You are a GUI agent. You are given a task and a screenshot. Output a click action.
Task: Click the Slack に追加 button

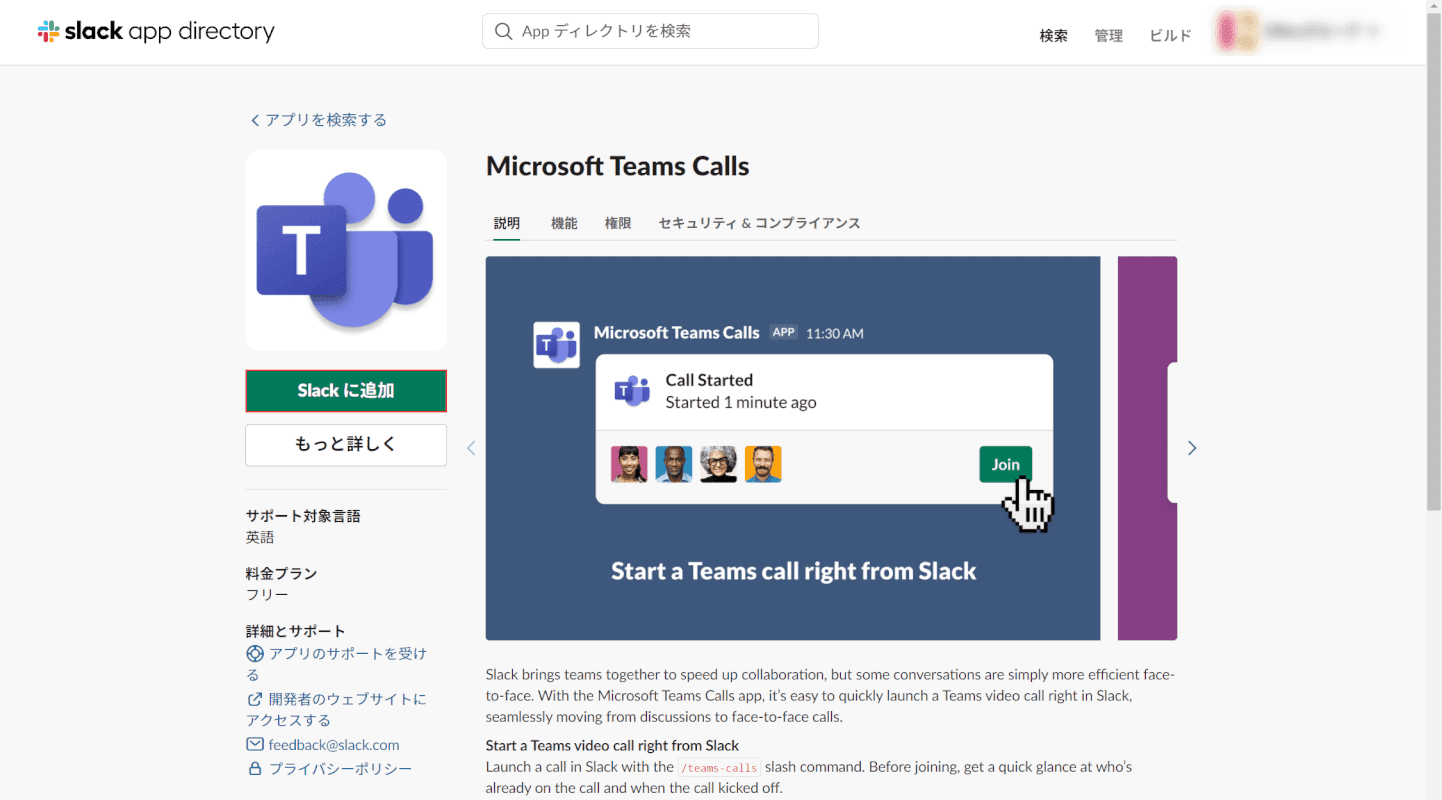point(346,391)
